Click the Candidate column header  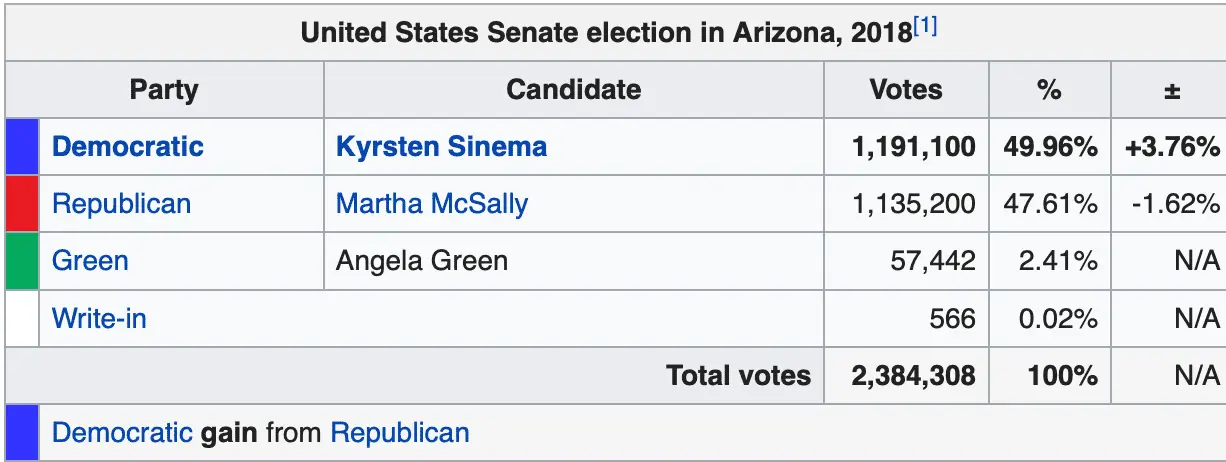(x=573, y=90)
